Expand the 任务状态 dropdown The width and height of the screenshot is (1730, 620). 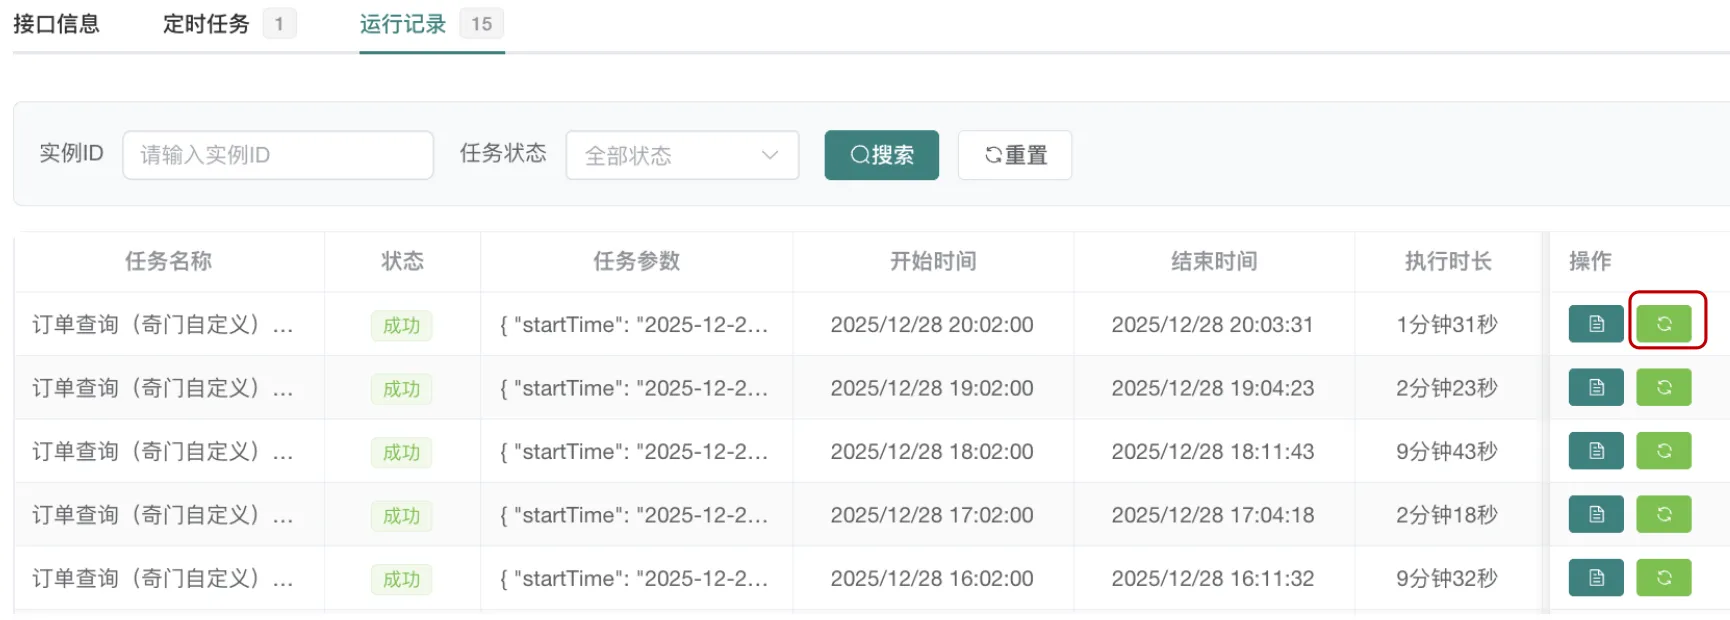(x=681, y=155)
